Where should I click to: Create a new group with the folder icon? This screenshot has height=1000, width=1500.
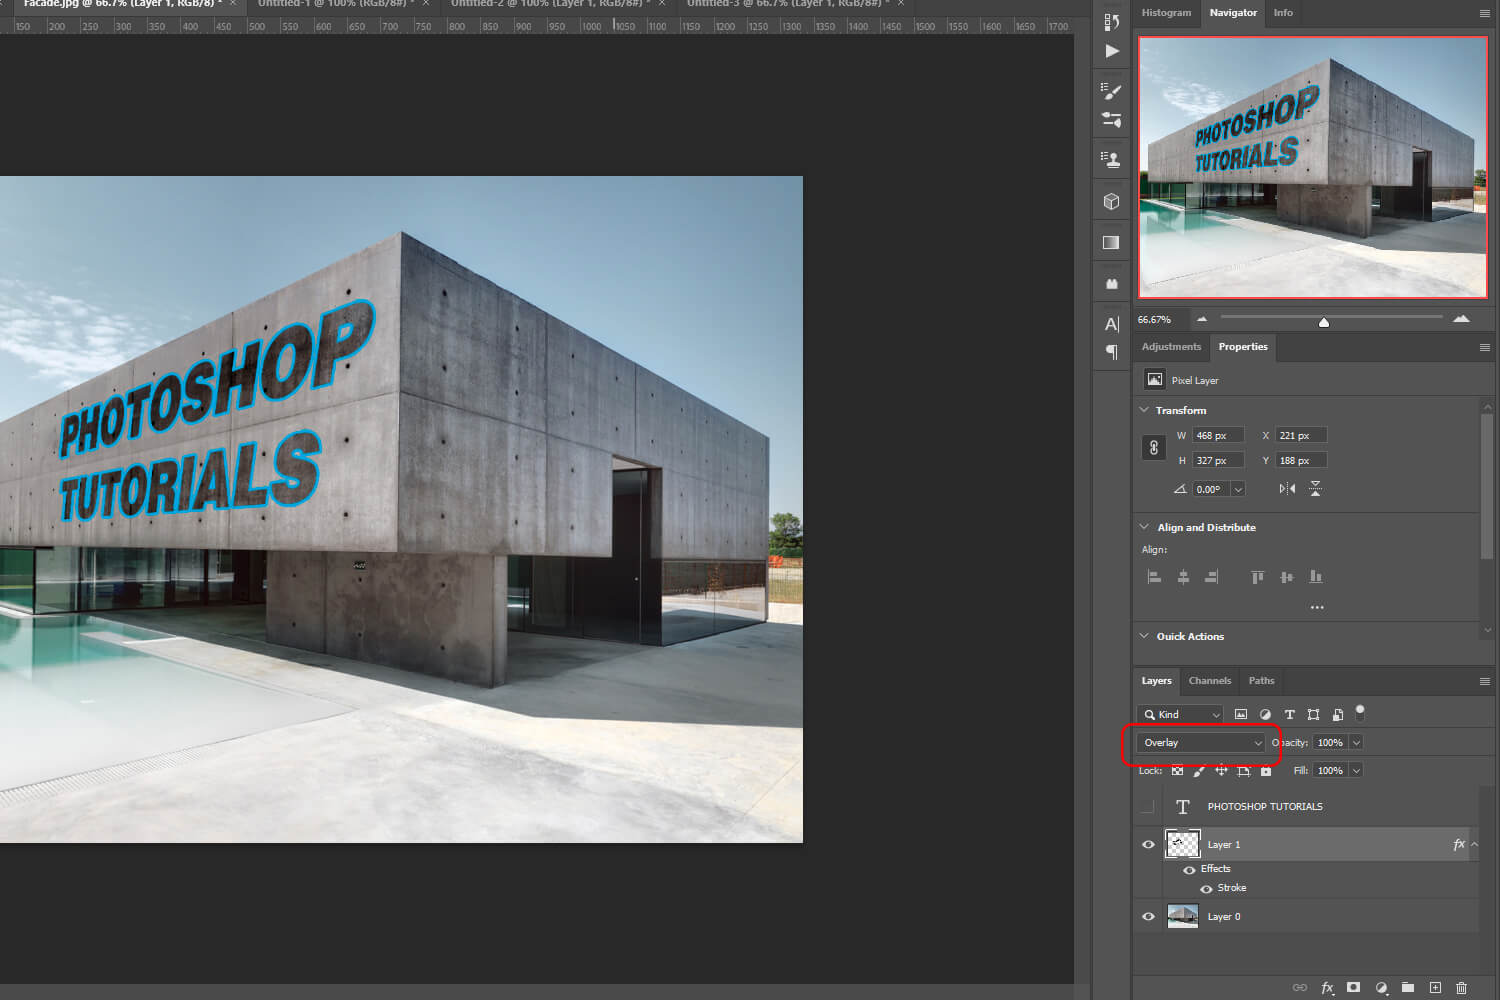pyautogui.click(x=1407, y=988)
